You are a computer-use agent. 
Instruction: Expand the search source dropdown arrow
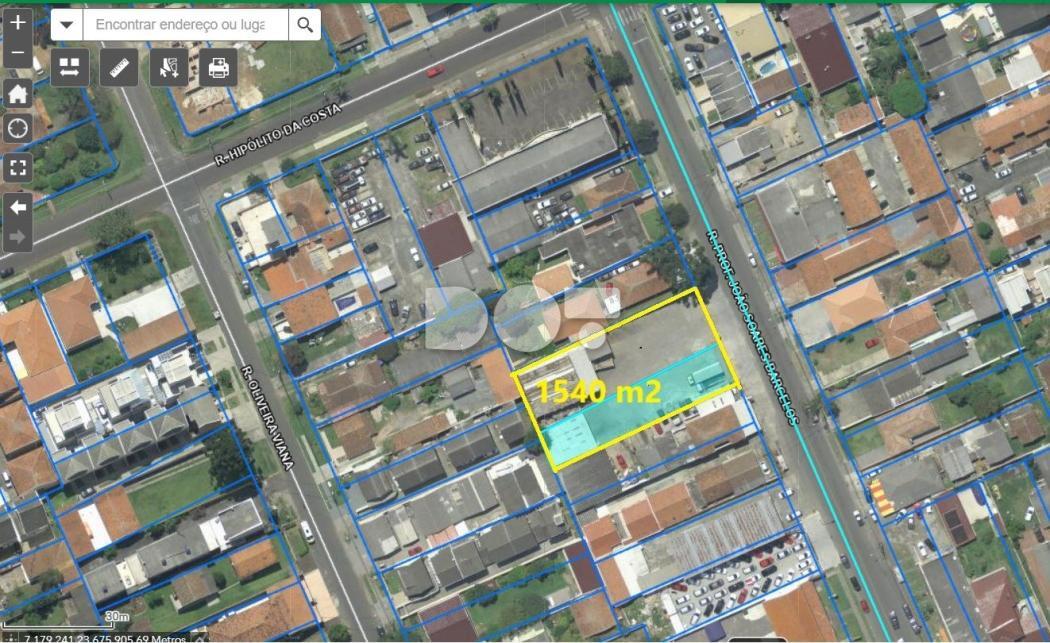click(67, 24)
